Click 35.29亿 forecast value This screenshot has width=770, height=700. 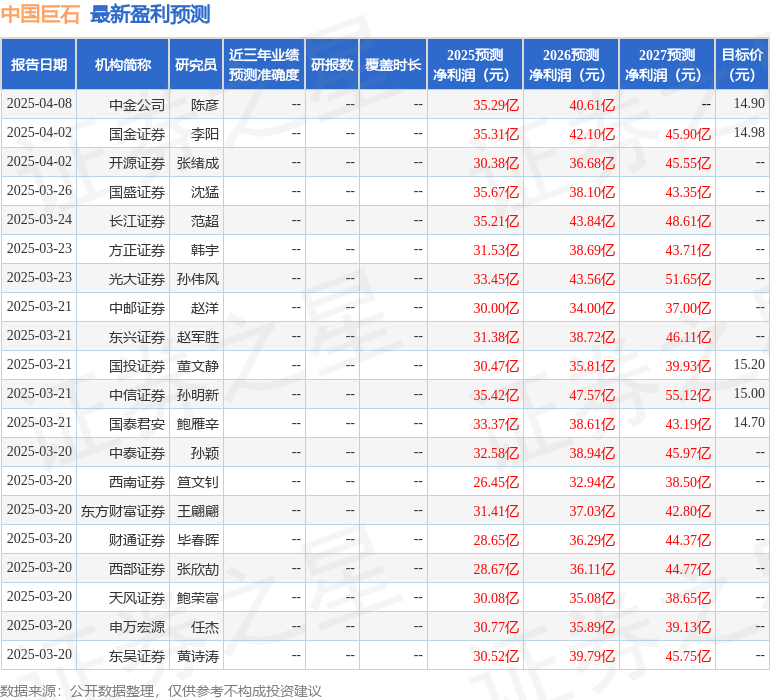coord(496,105)
